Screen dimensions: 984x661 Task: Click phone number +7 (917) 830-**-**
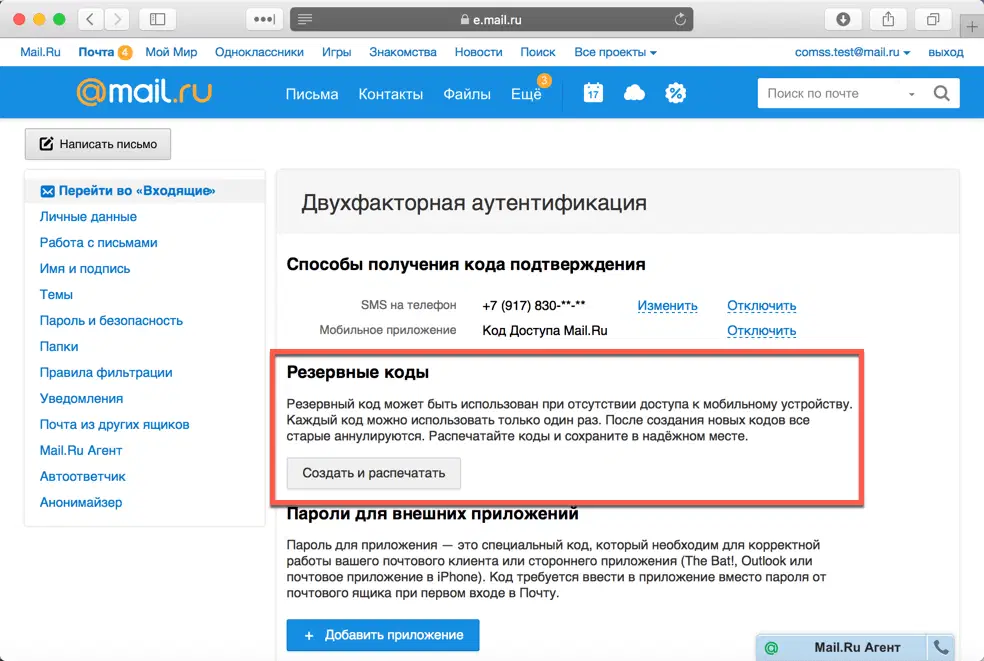(533, 306)
